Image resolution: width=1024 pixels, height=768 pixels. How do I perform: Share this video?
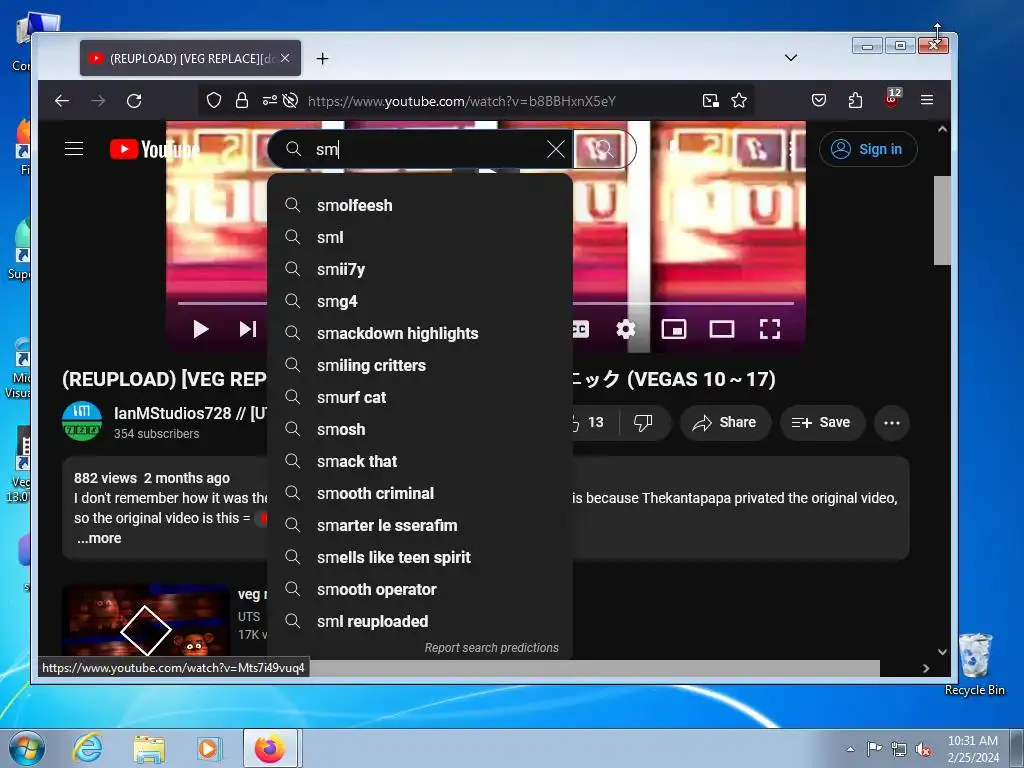pos(725,423)
